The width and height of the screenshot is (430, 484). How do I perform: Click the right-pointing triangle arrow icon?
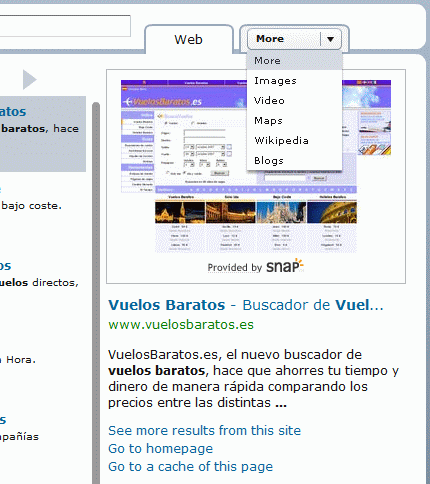click(x=29, y=80)
